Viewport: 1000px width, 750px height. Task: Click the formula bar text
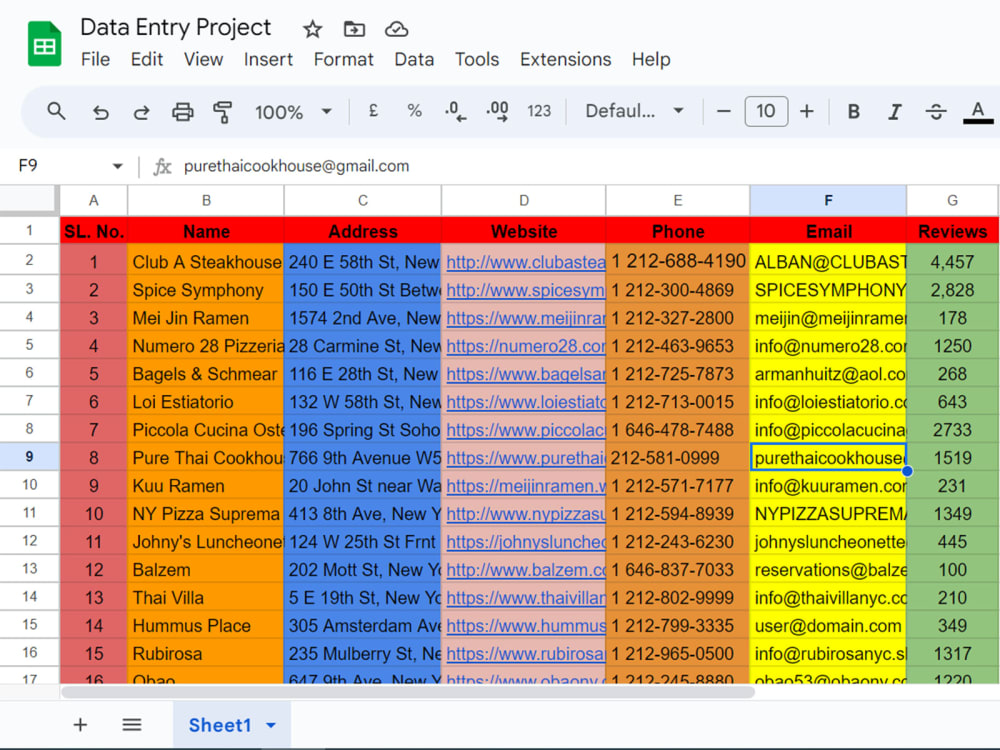[x=297, y=166]
